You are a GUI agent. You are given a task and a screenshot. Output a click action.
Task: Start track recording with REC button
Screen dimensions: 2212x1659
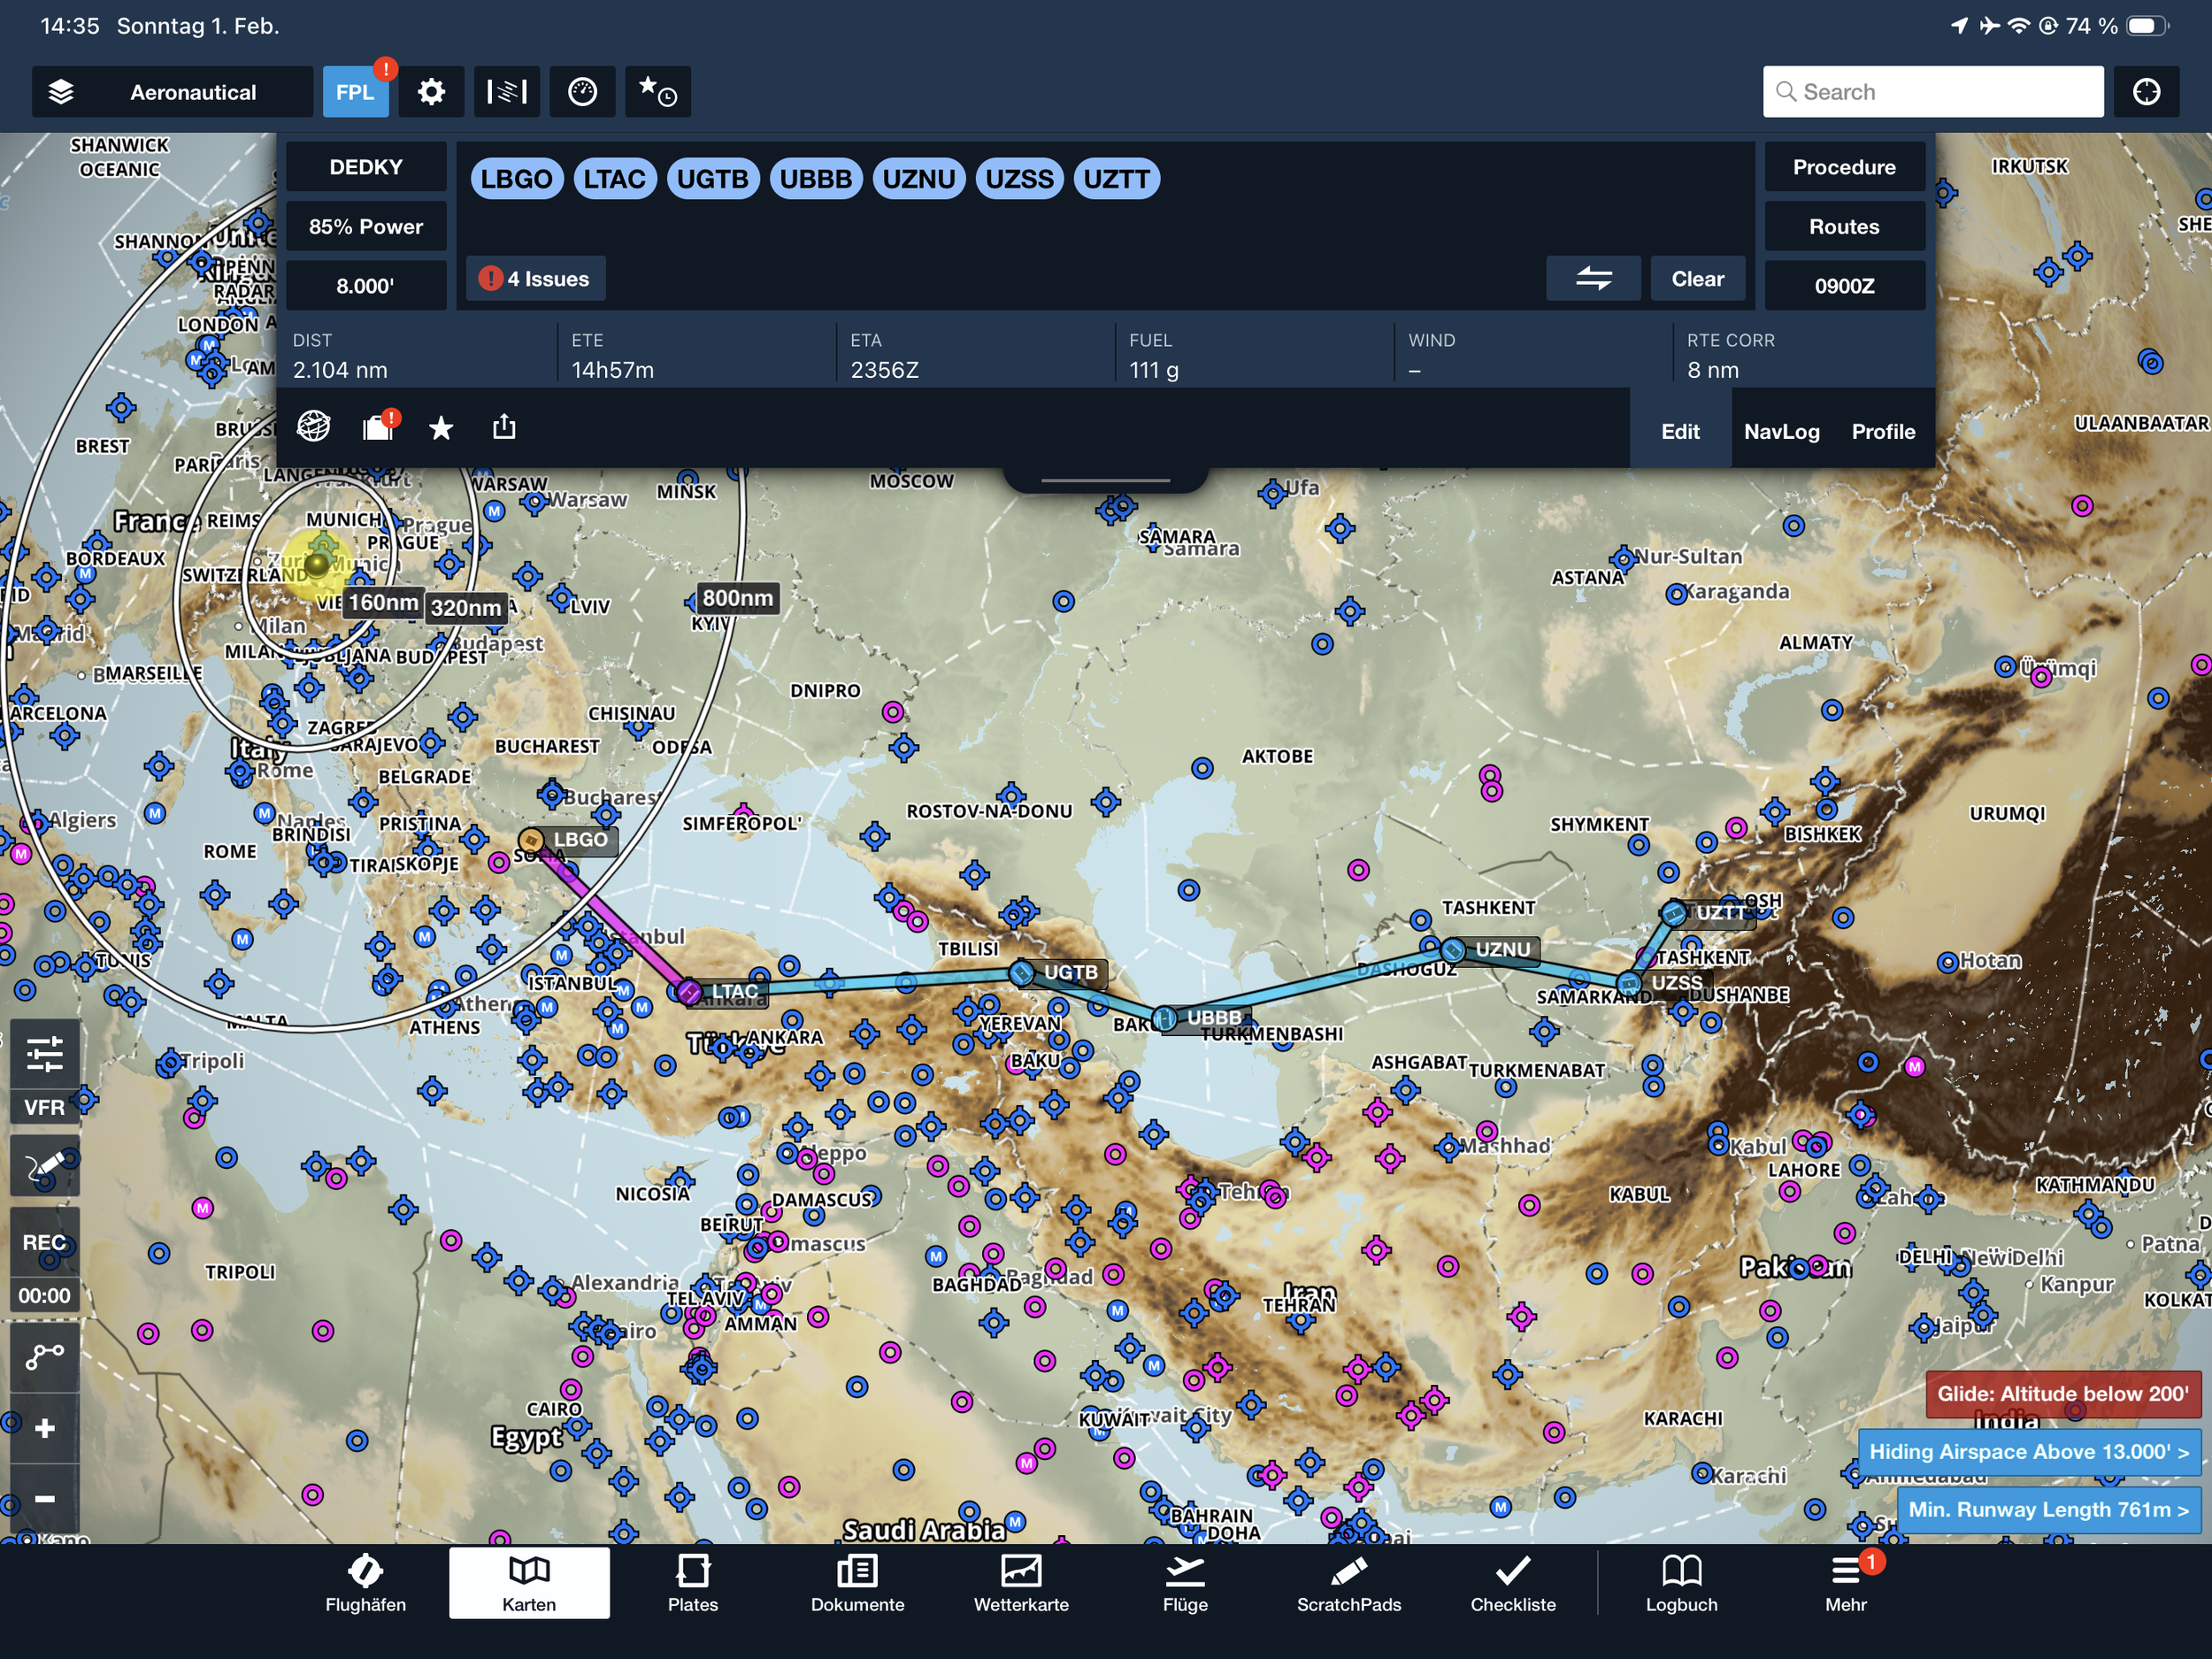tap(45, 1242)
